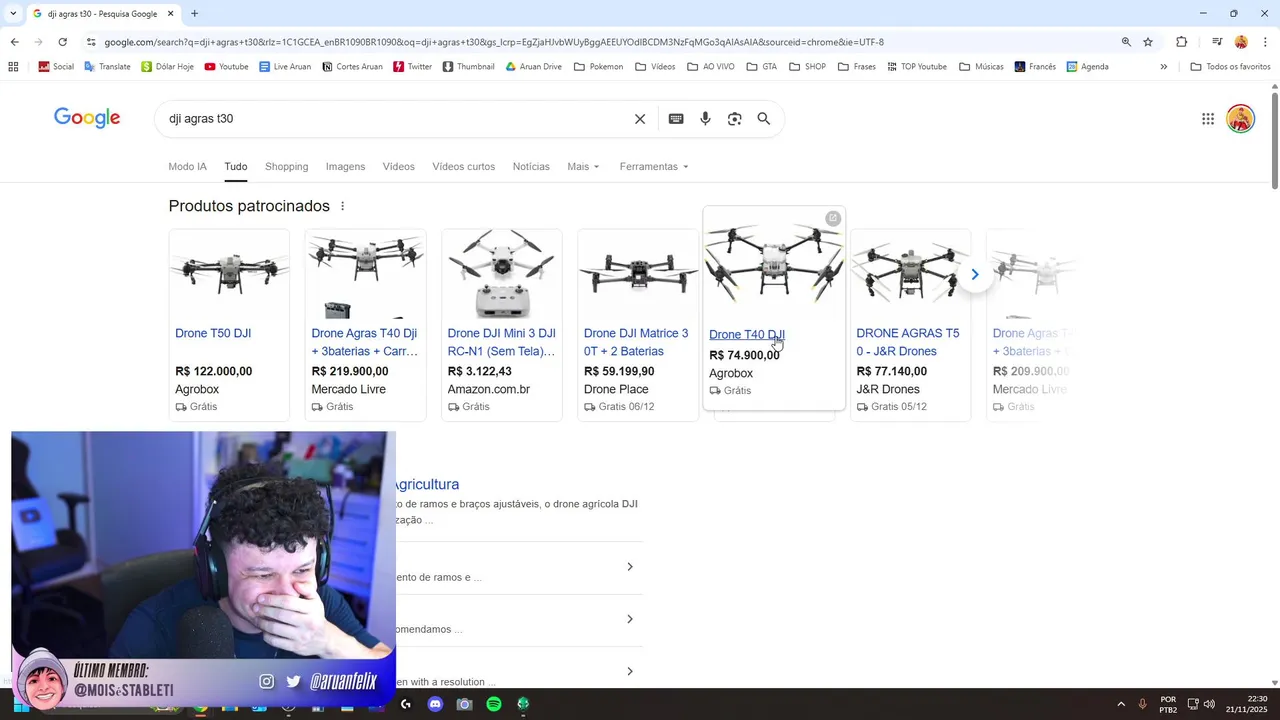Screen dimensions: 1280x720
Task: Open the Google apps grid
Action: (x=1208, y=119)
